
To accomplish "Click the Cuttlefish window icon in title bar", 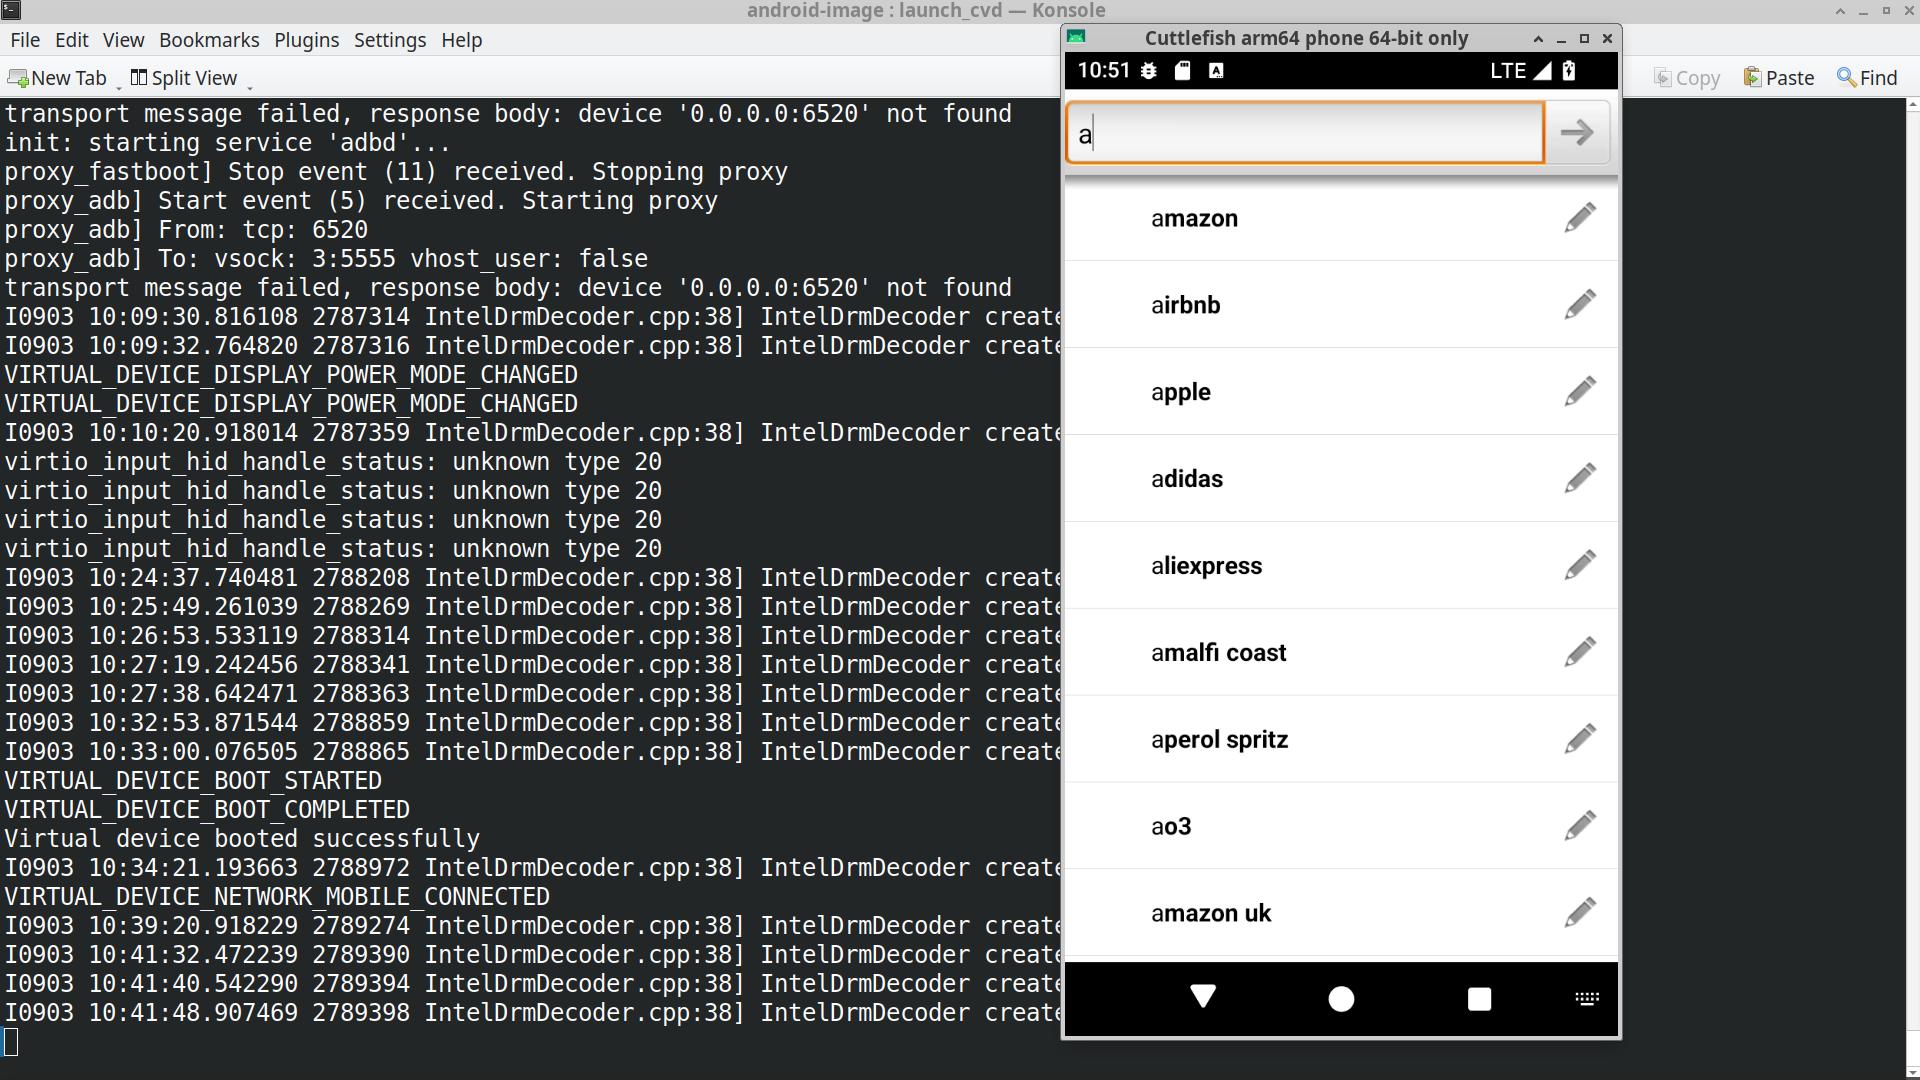I will pos(1077,37).
